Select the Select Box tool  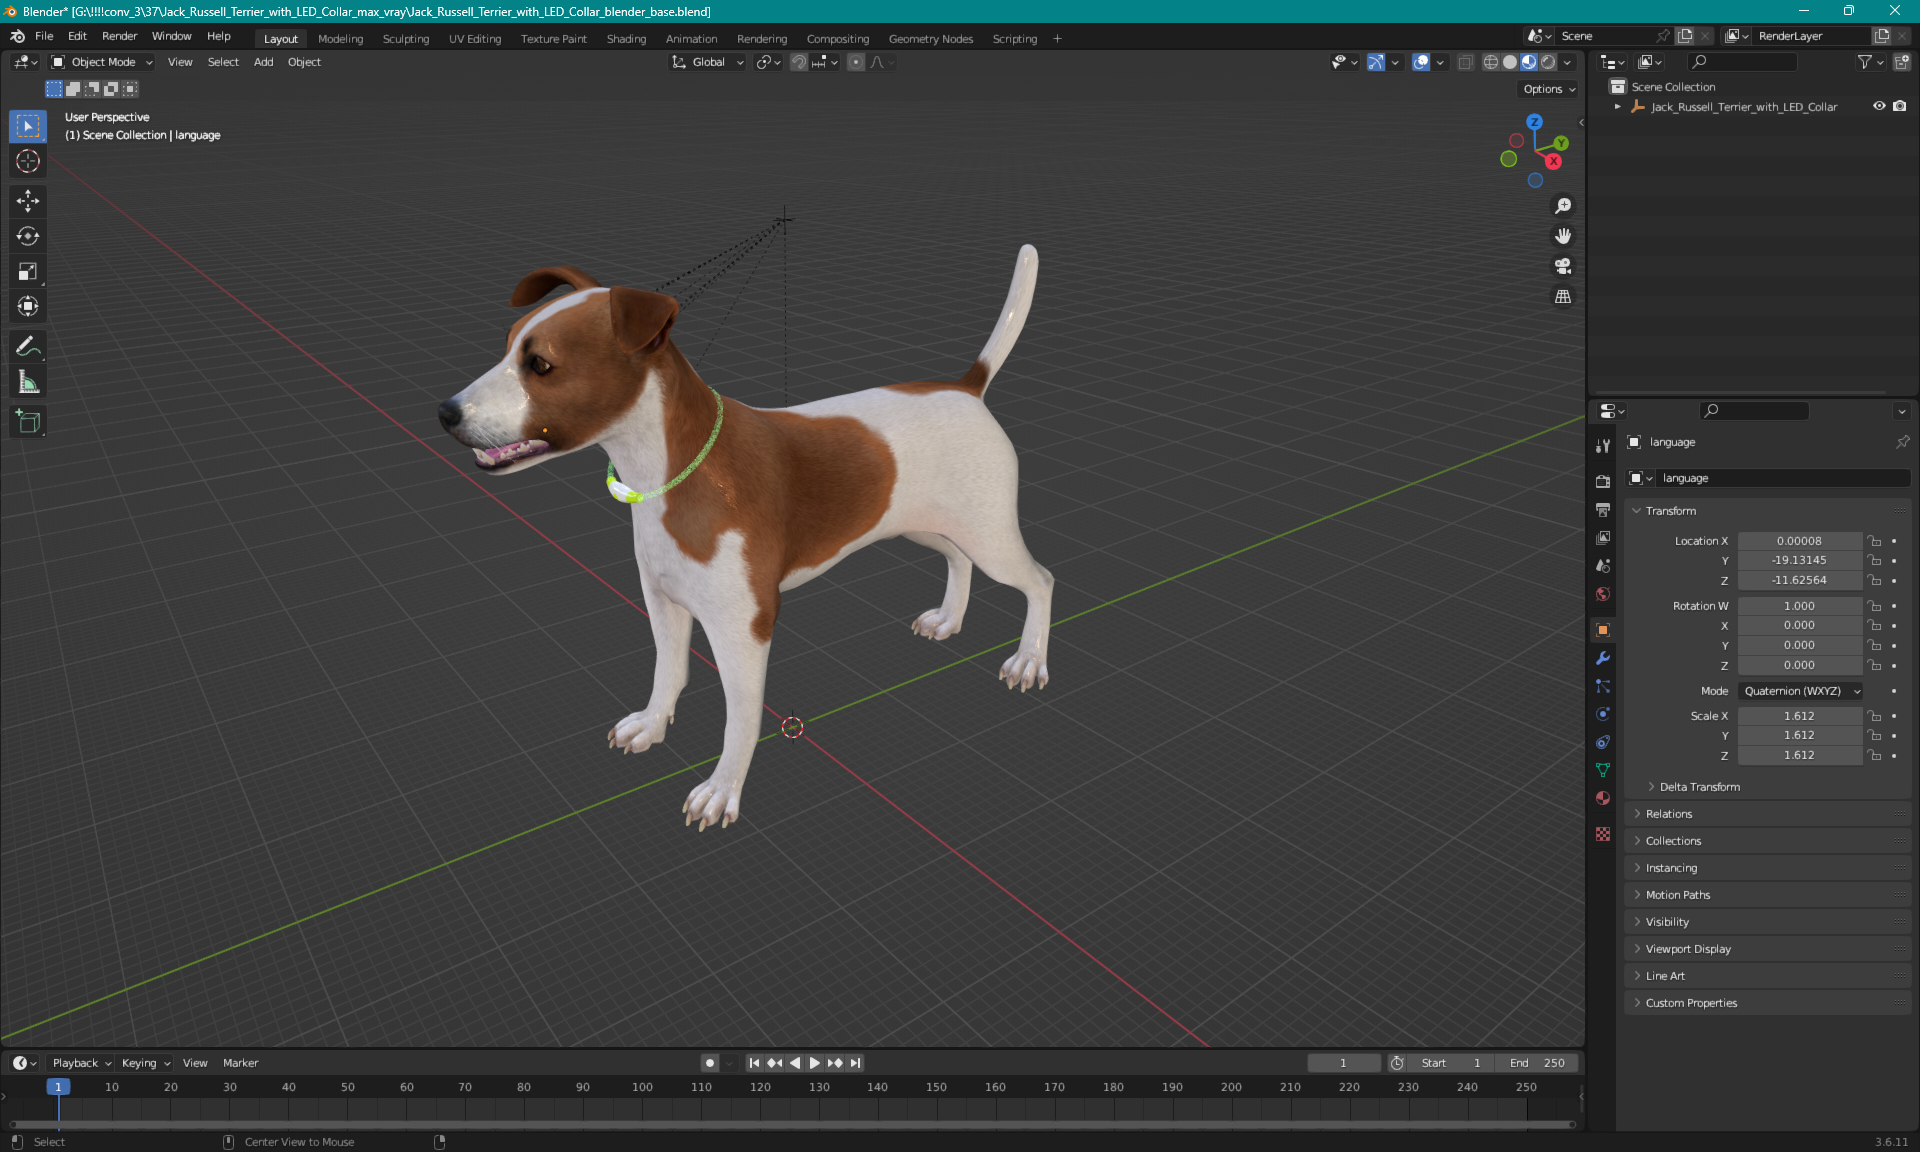tap(28, 126)
